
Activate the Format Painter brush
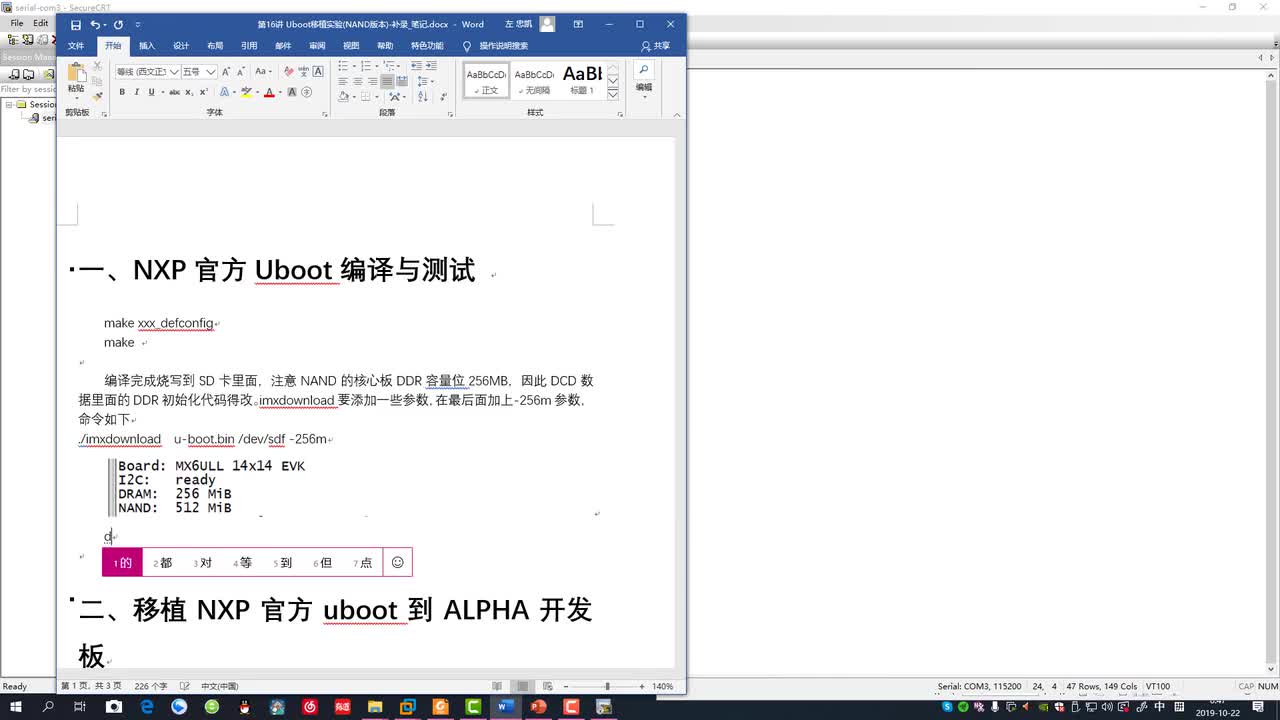click(x=97, y=96)
